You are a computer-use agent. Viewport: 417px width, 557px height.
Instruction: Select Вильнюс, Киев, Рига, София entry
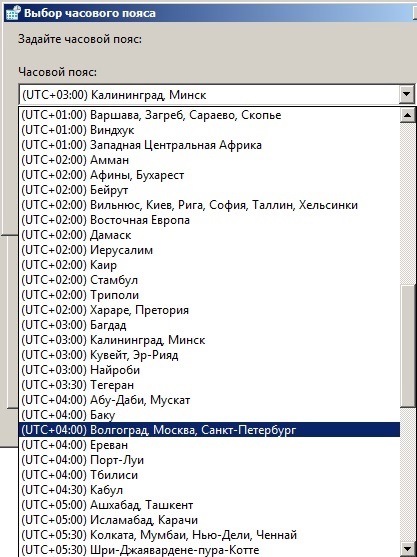point(209,205)
